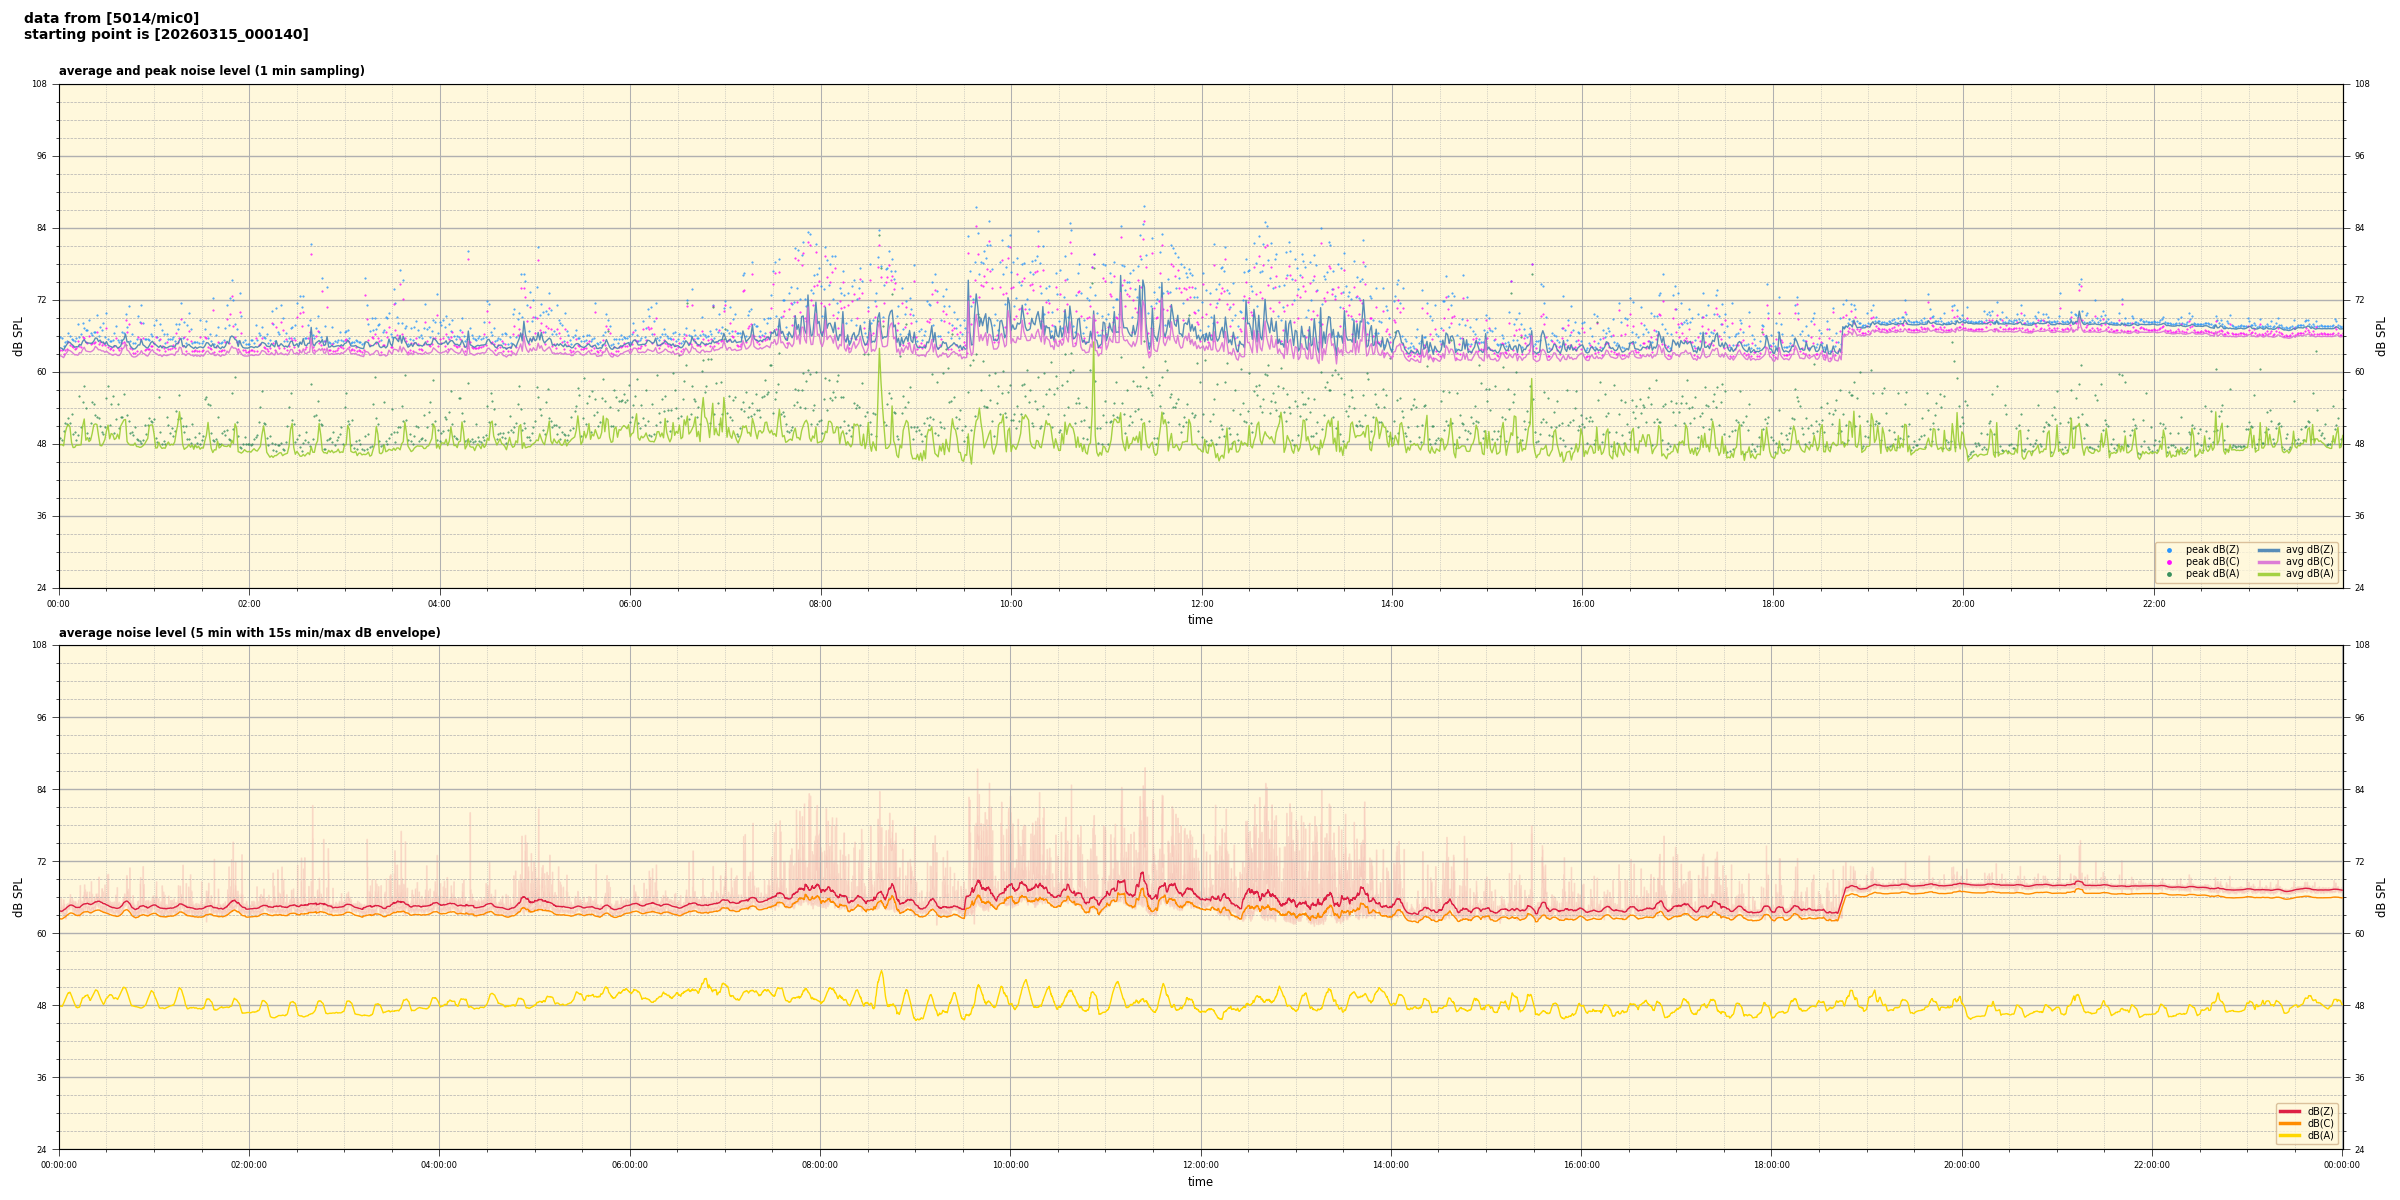Screen dimensions: 2400x1200
Task: Click the 'average and peak noise level' chart title
Action: pos(211,71)
